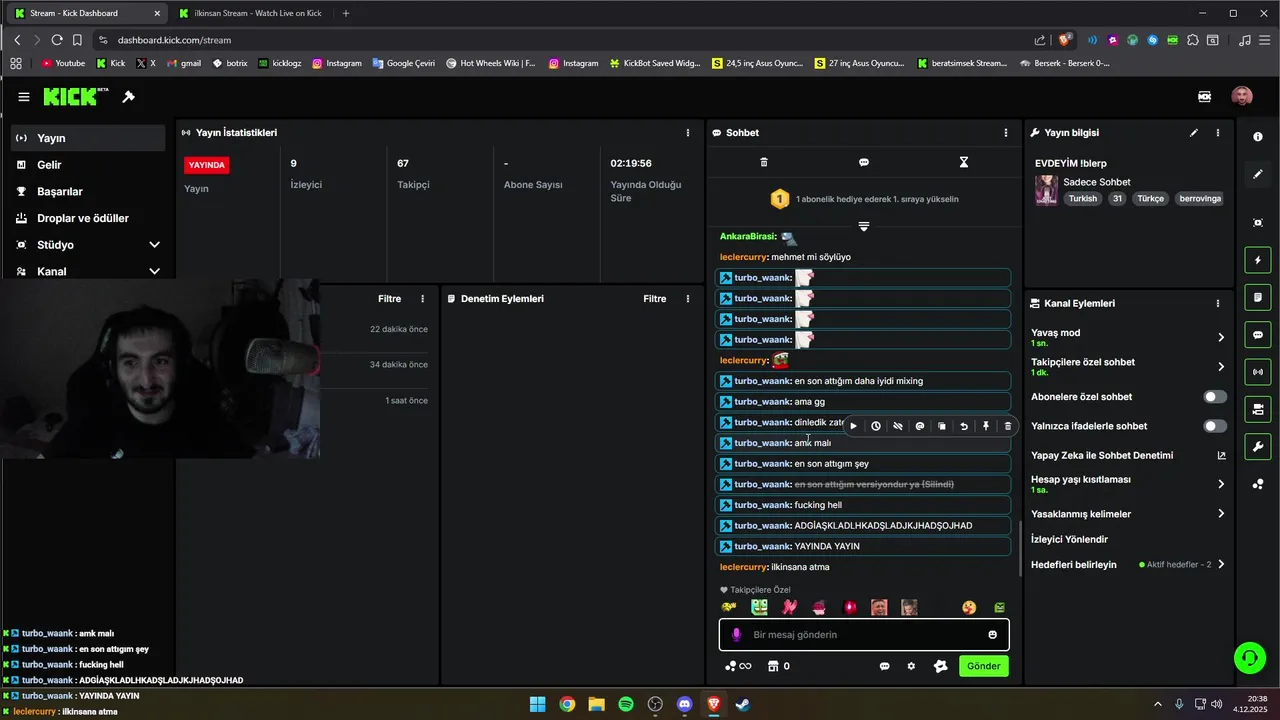Expand Takipçilere özel sohbet settings
The height and width of the screenshot is (720, 1280).
tap(1128, 366)
